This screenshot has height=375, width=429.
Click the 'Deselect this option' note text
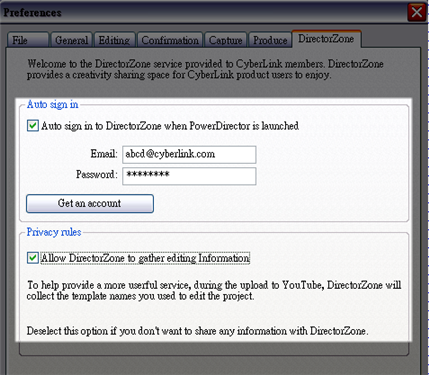pos(197,331)
